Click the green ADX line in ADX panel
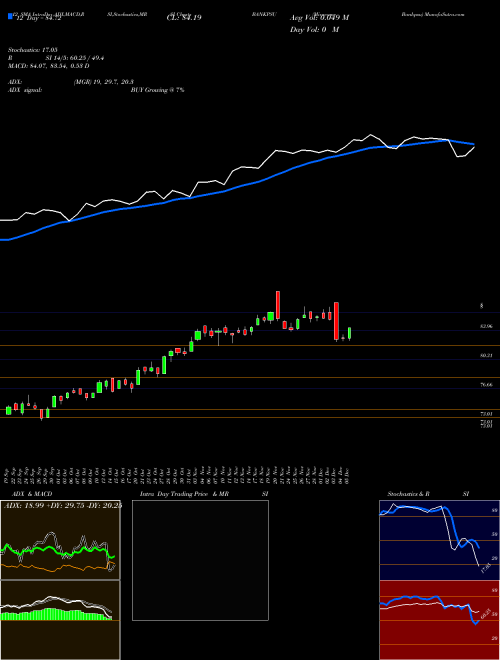Screen dimensions: 500x660 tap(59, 550)
